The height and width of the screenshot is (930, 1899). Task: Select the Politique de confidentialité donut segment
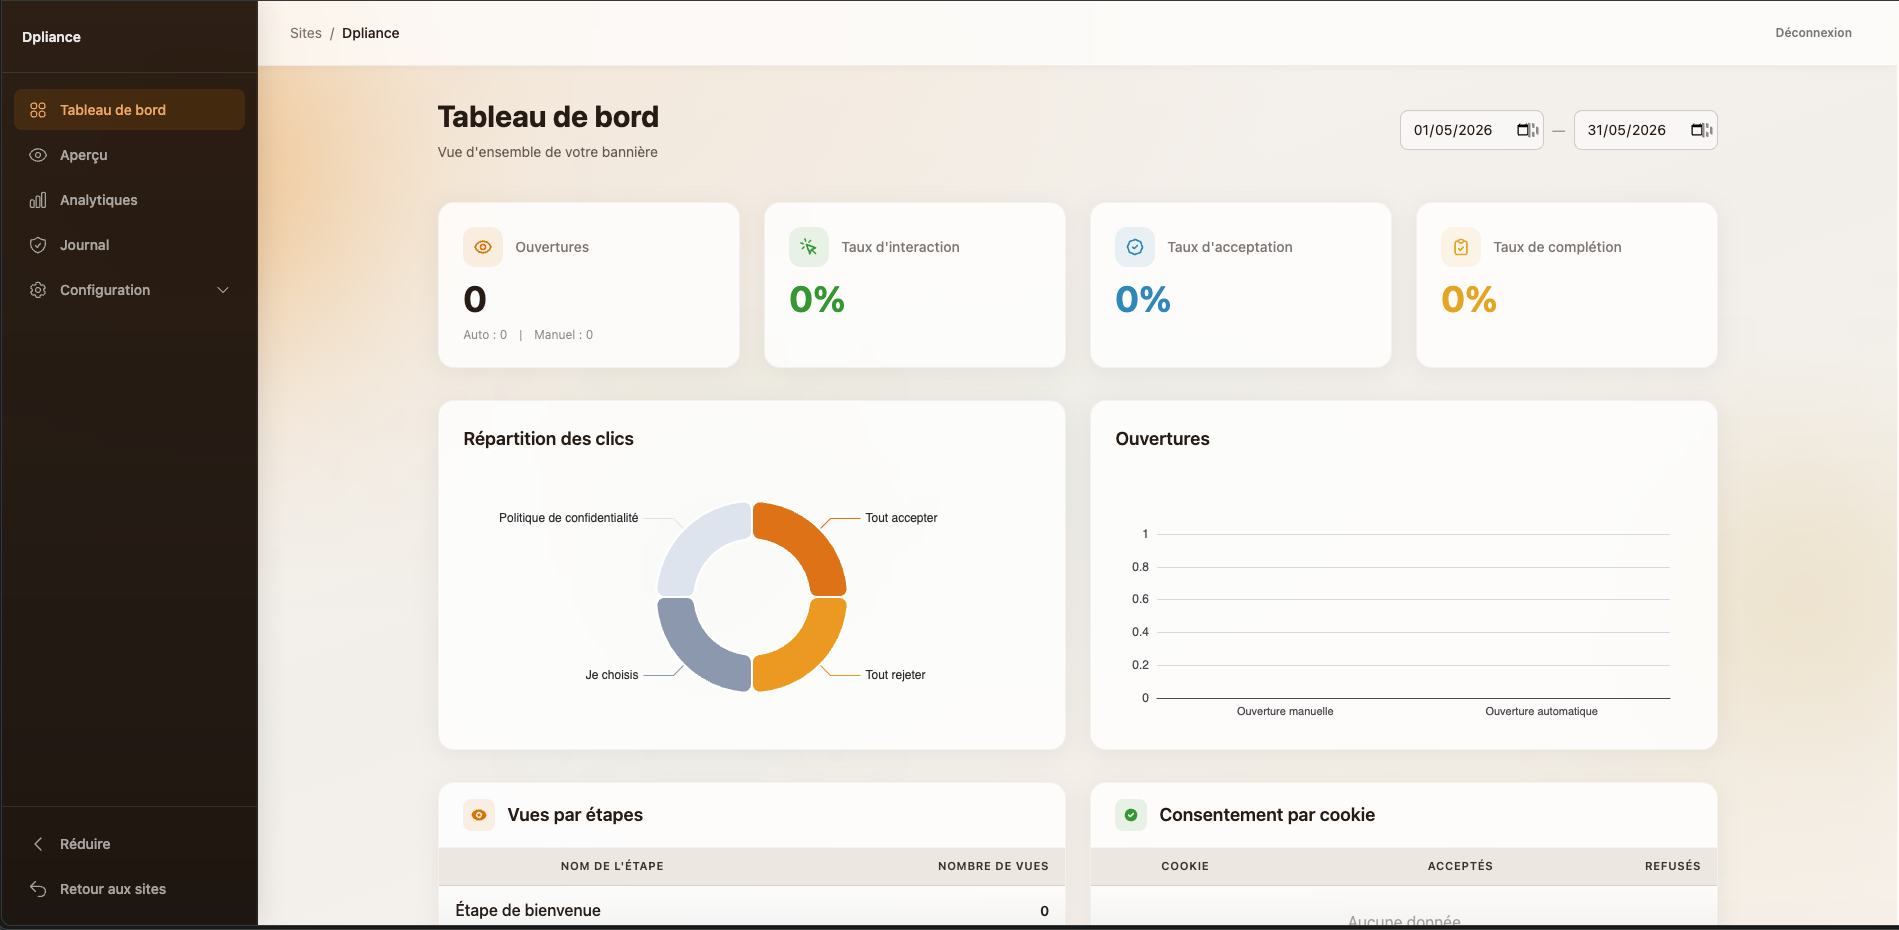click(x=695, y=541)
